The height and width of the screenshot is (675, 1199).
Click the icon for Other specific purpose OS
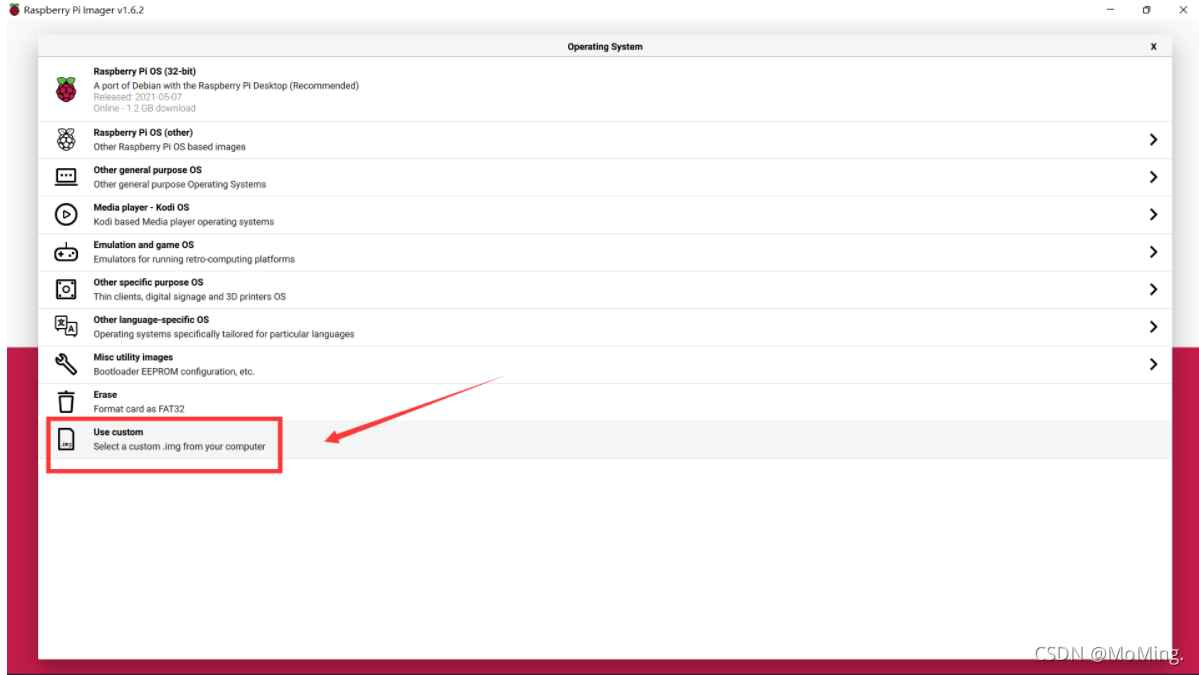pos(67,290)
